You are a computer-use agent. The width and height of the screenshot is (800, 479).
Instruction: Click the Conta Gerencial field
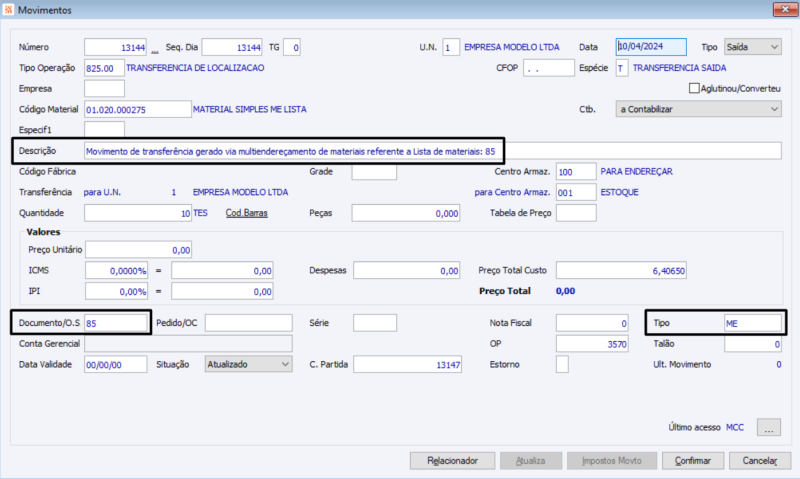pyautogui.click(x=188, y=344)
